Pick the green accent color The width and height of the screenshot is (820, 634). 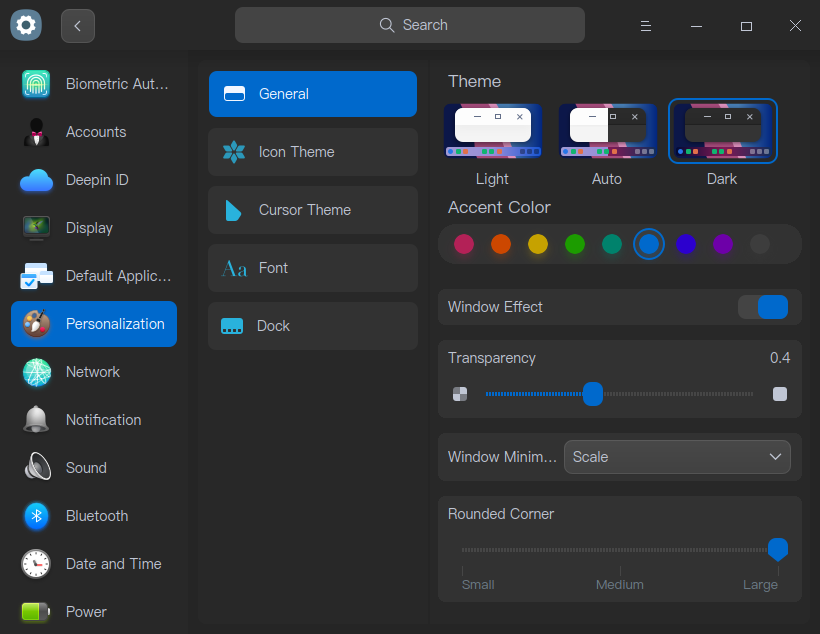coord(575,244)
